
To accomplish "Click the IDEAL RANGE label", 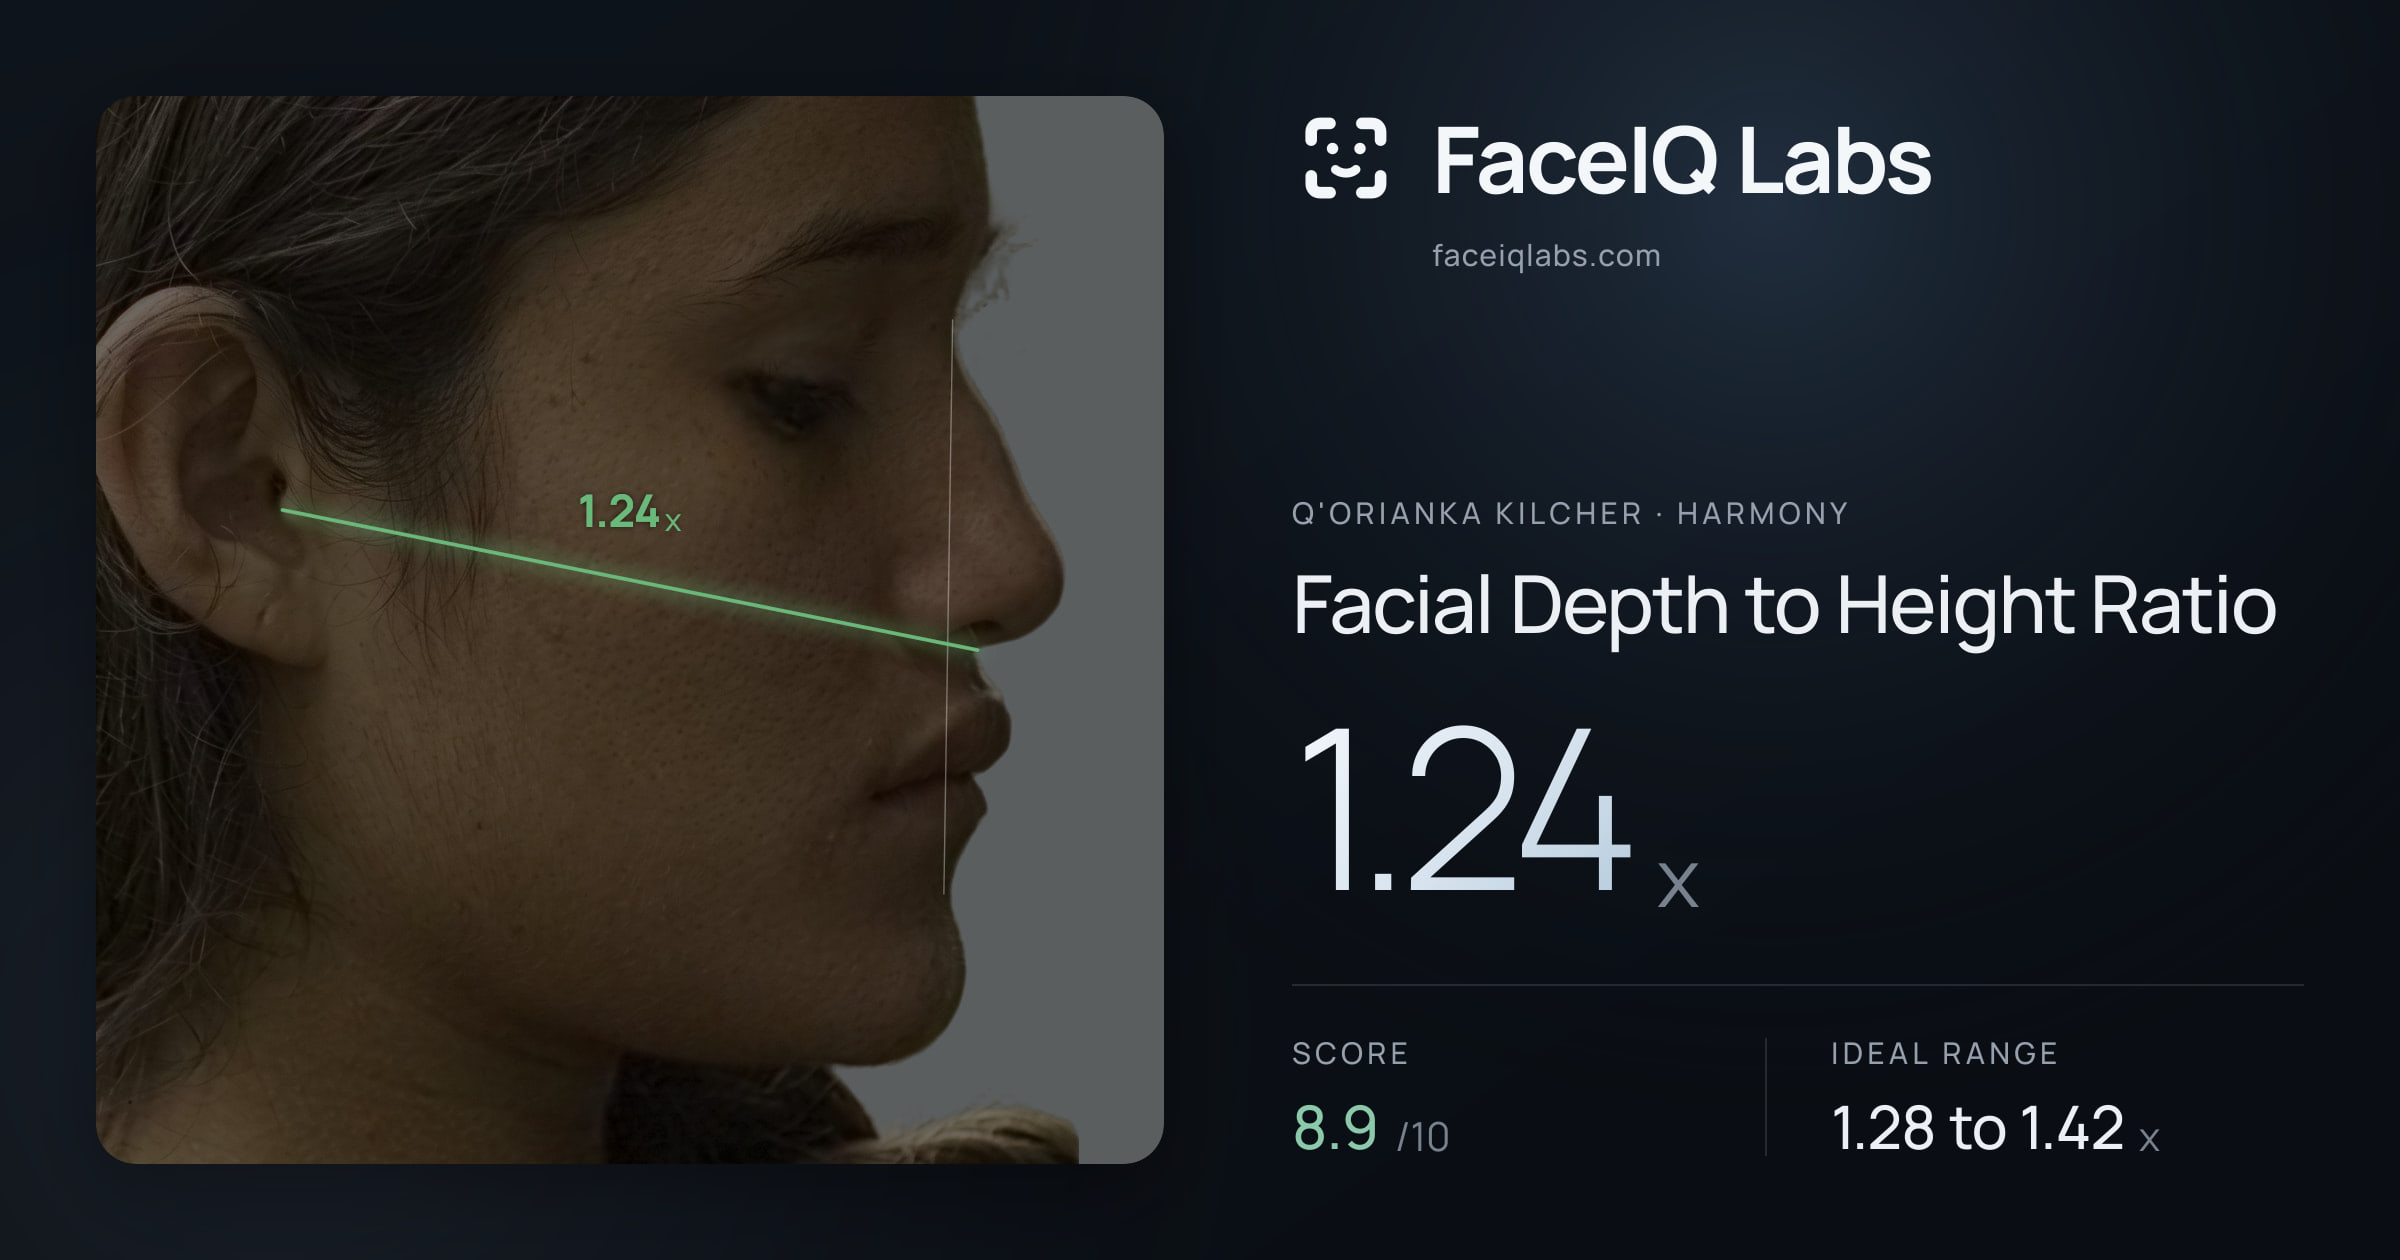I will (1944, 1053).
